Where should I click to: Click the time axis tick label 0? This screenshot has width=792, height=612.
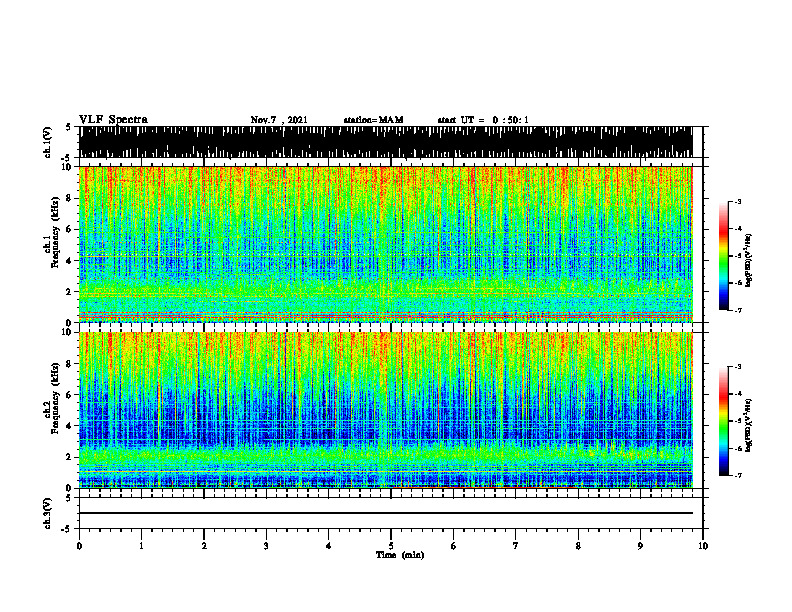tap(79, 546)
